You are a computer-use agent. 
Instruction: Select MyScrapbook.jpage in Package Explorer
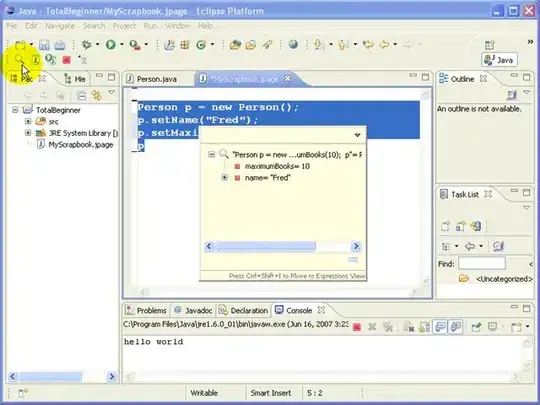[81, 145]
